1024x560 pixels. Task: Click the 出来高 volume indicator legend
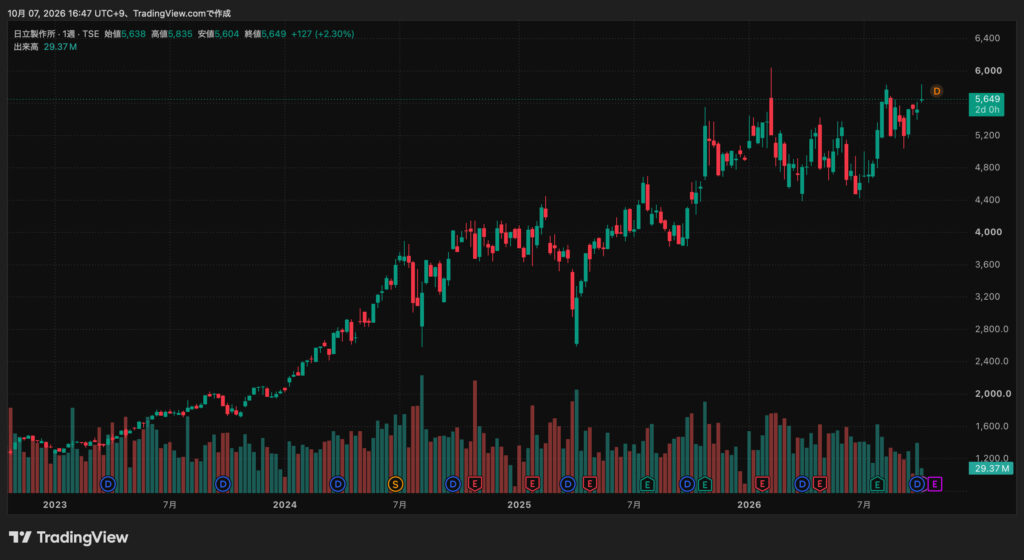pos(26,47)
